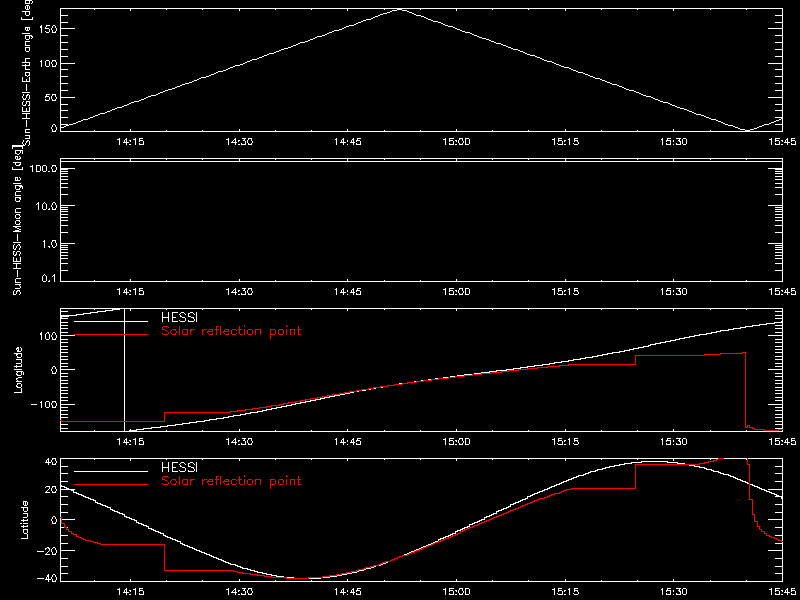Click the 1.0 value on Moon angle axis
Image resolution: width=800 pixels, height=600 pixels.
50,243
